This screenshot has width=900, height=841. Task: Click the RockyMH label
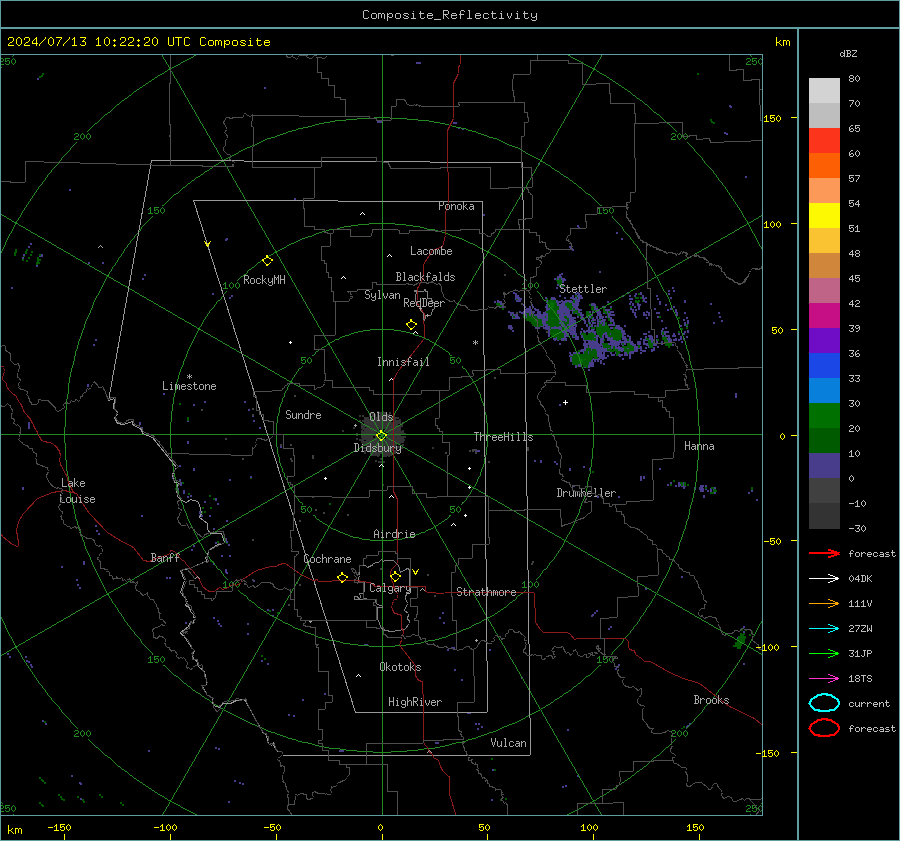[x=264, y=280]
